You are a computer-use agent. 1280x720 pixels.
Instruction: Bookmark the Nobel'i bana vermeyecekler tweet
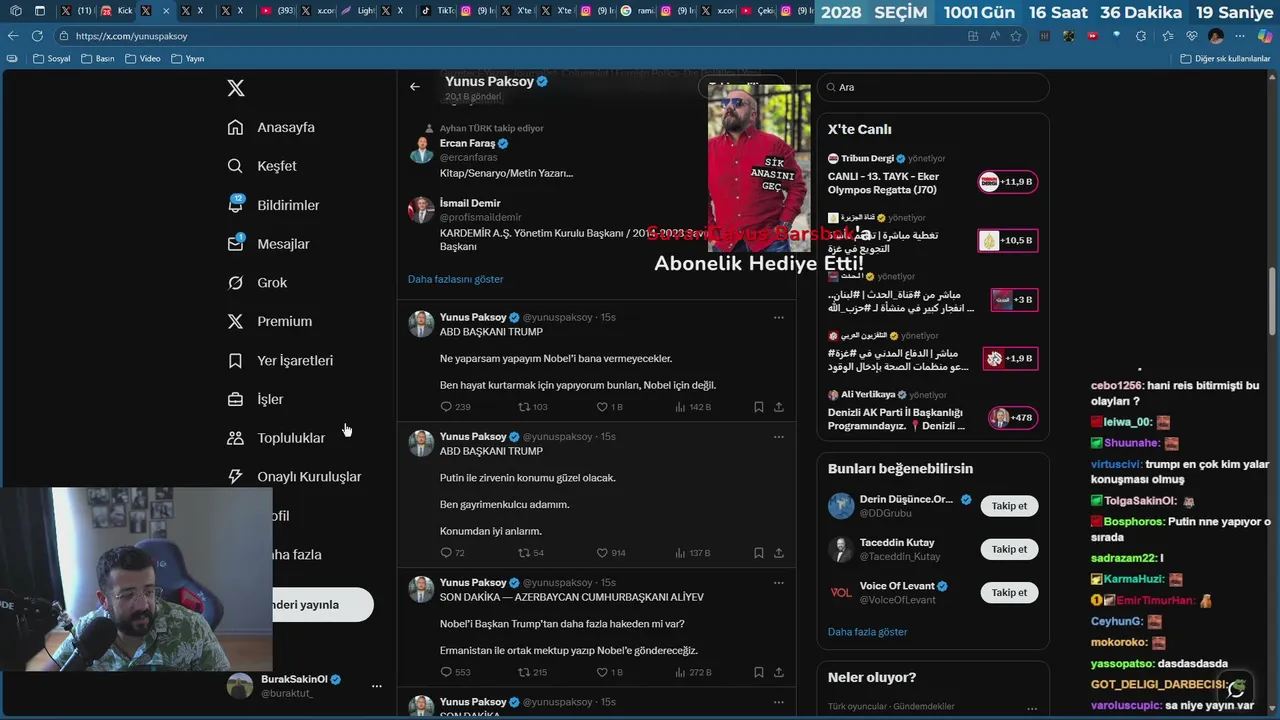(759, 407)
